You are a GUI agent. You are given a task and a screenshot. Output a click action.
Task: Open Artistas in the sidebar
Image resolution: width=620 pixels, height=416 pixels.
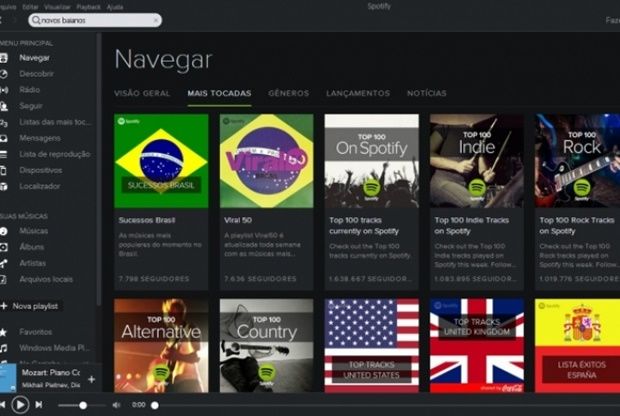(x=32, y=263)
